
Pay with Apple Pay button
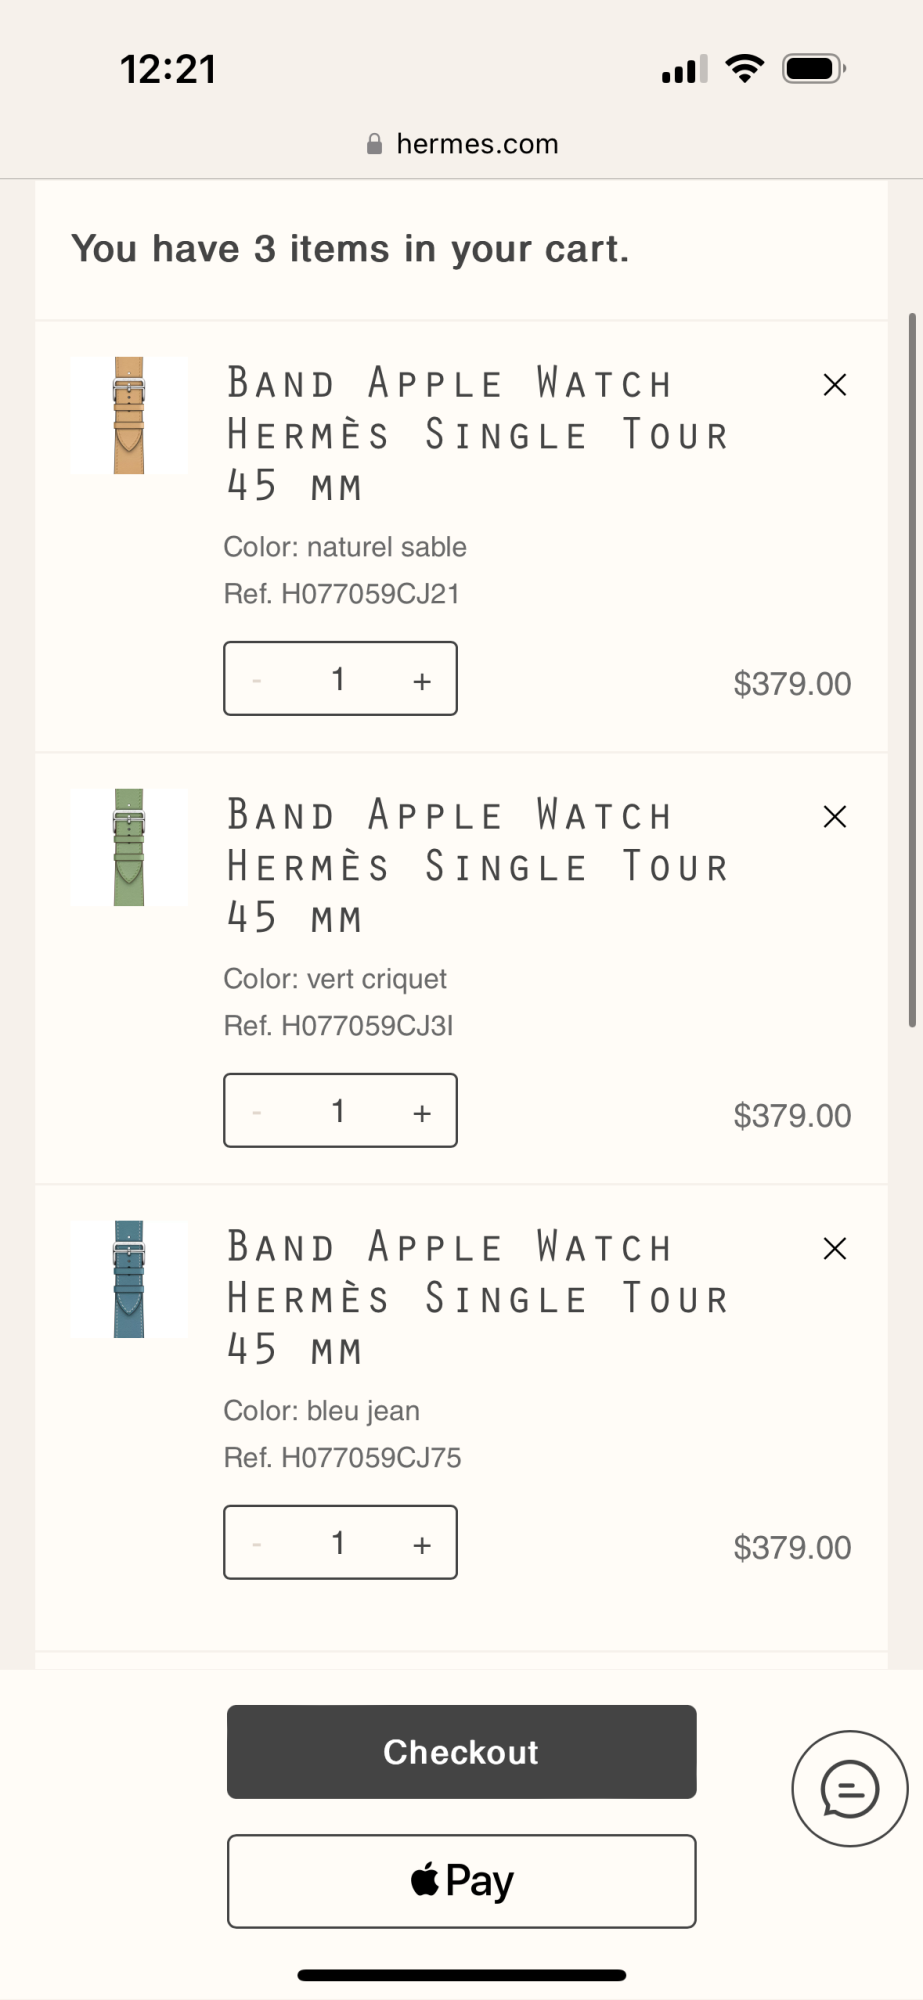[x=461, y=1881]
